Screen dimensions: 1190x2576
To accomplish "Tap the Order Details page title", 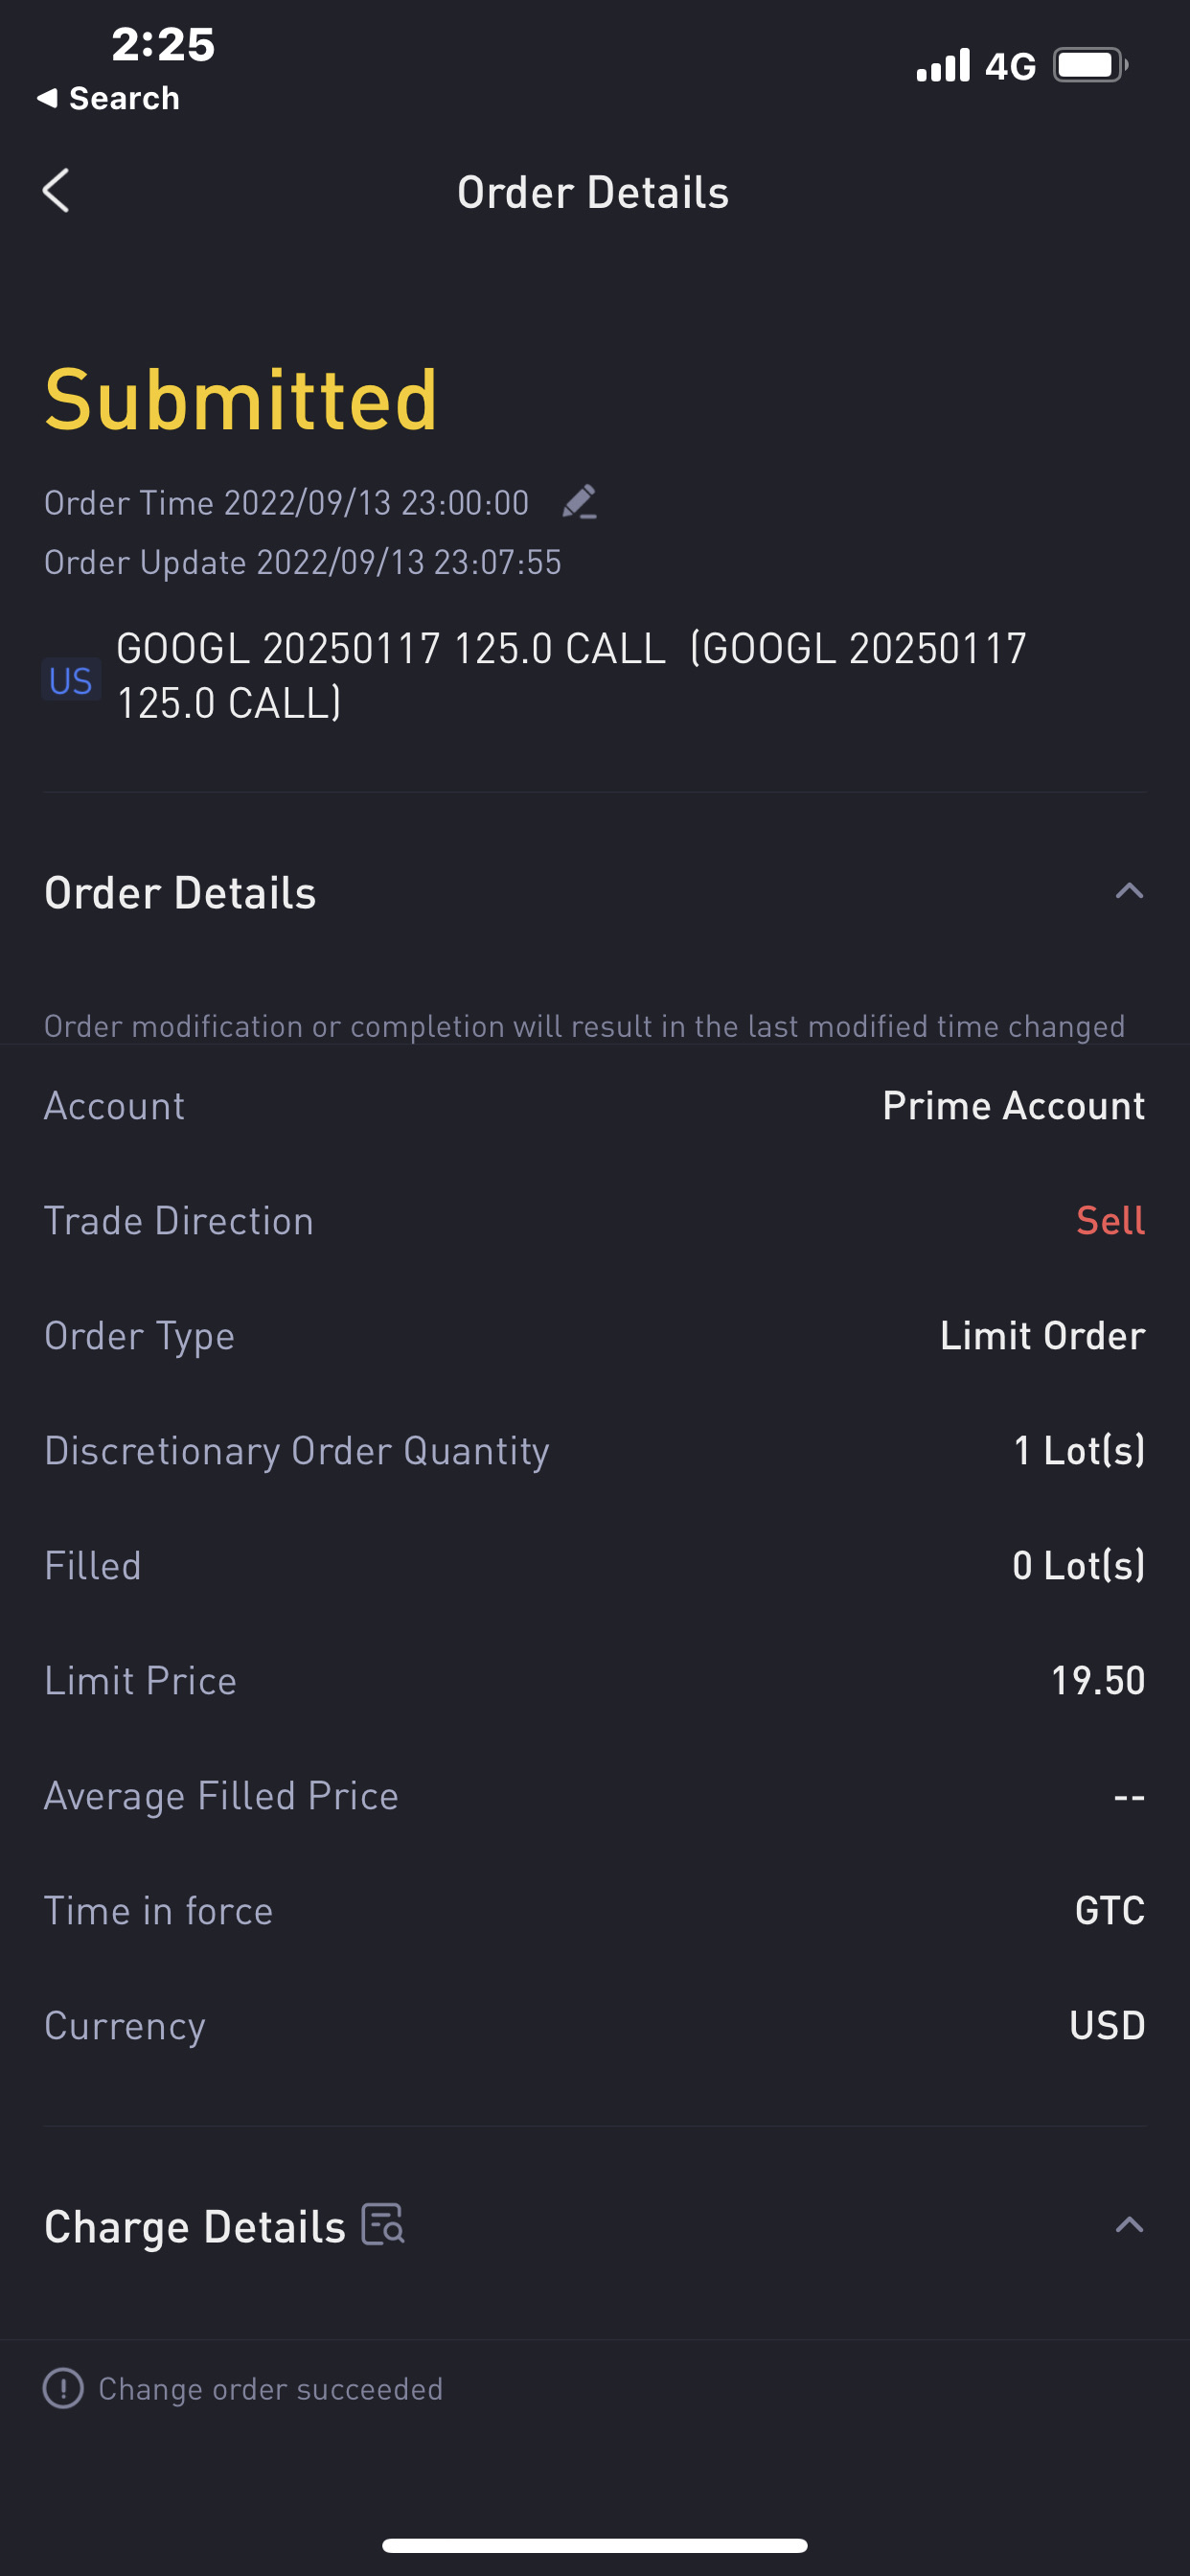I will pyautogui.click(x=593, y=192).
